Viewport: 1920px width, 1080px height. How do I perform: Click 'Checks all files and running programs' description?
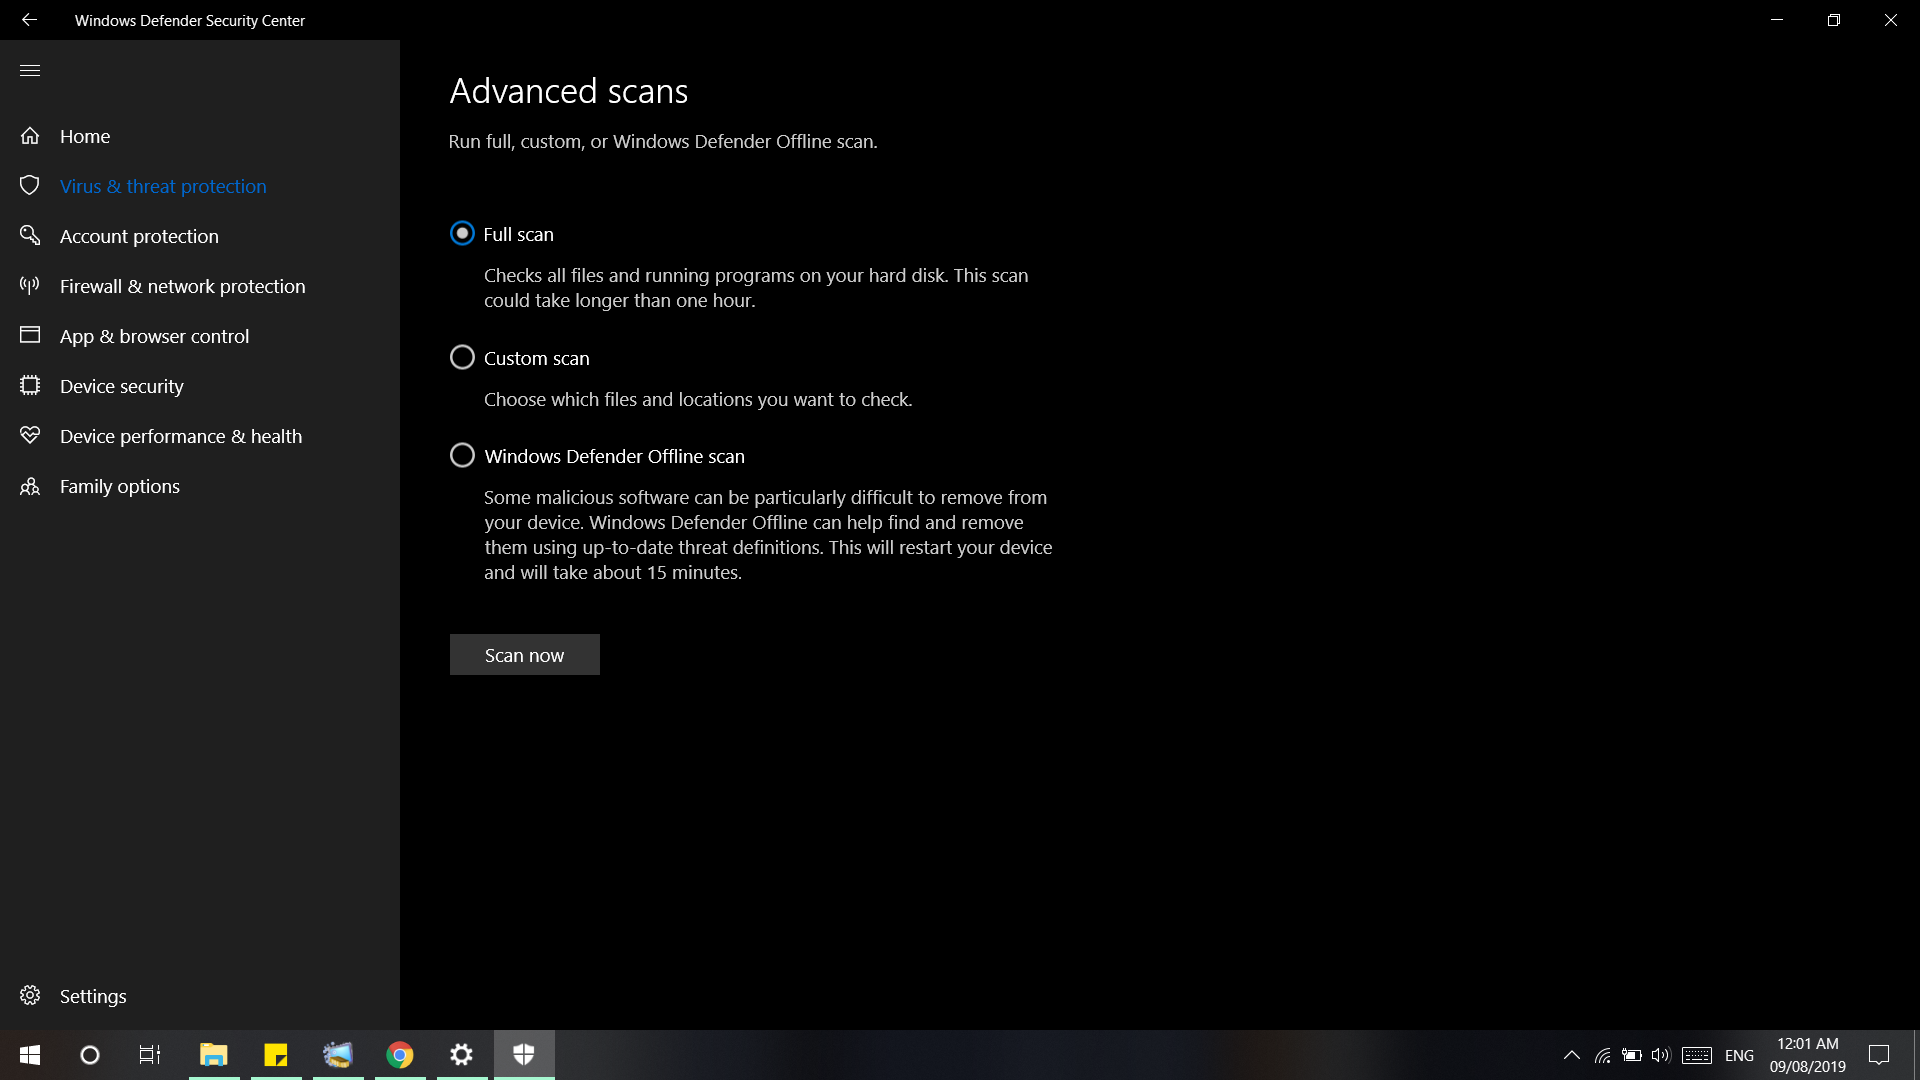(x=756, y=288)
